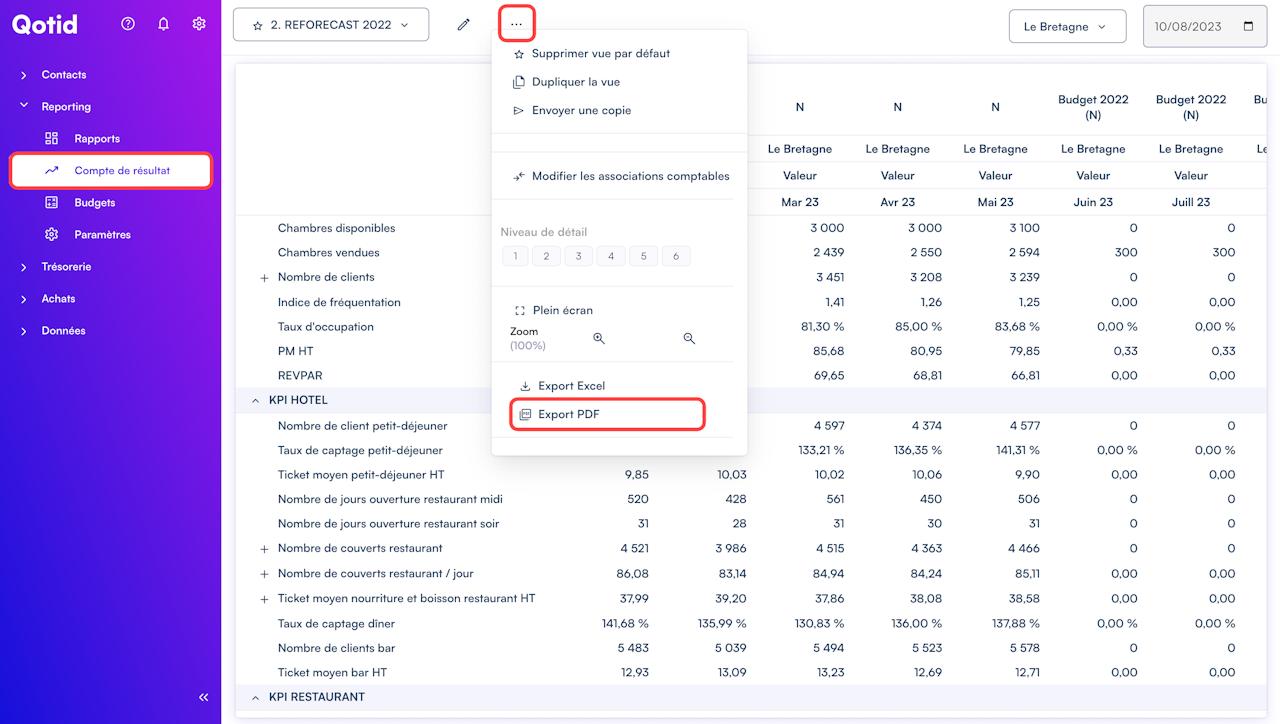The image size is (1280, 724).
Task: Select detail level 3
Action: 578,257
